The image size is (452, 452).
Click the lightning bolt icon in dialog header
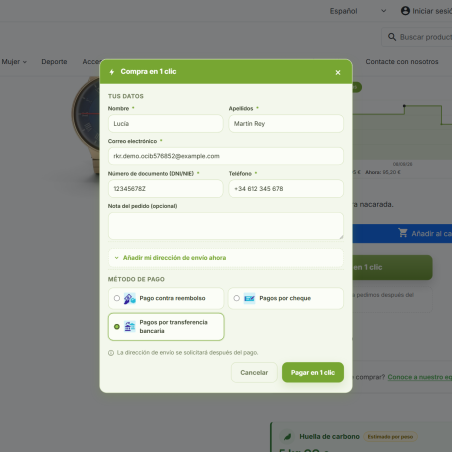click(x=112, y=72)
